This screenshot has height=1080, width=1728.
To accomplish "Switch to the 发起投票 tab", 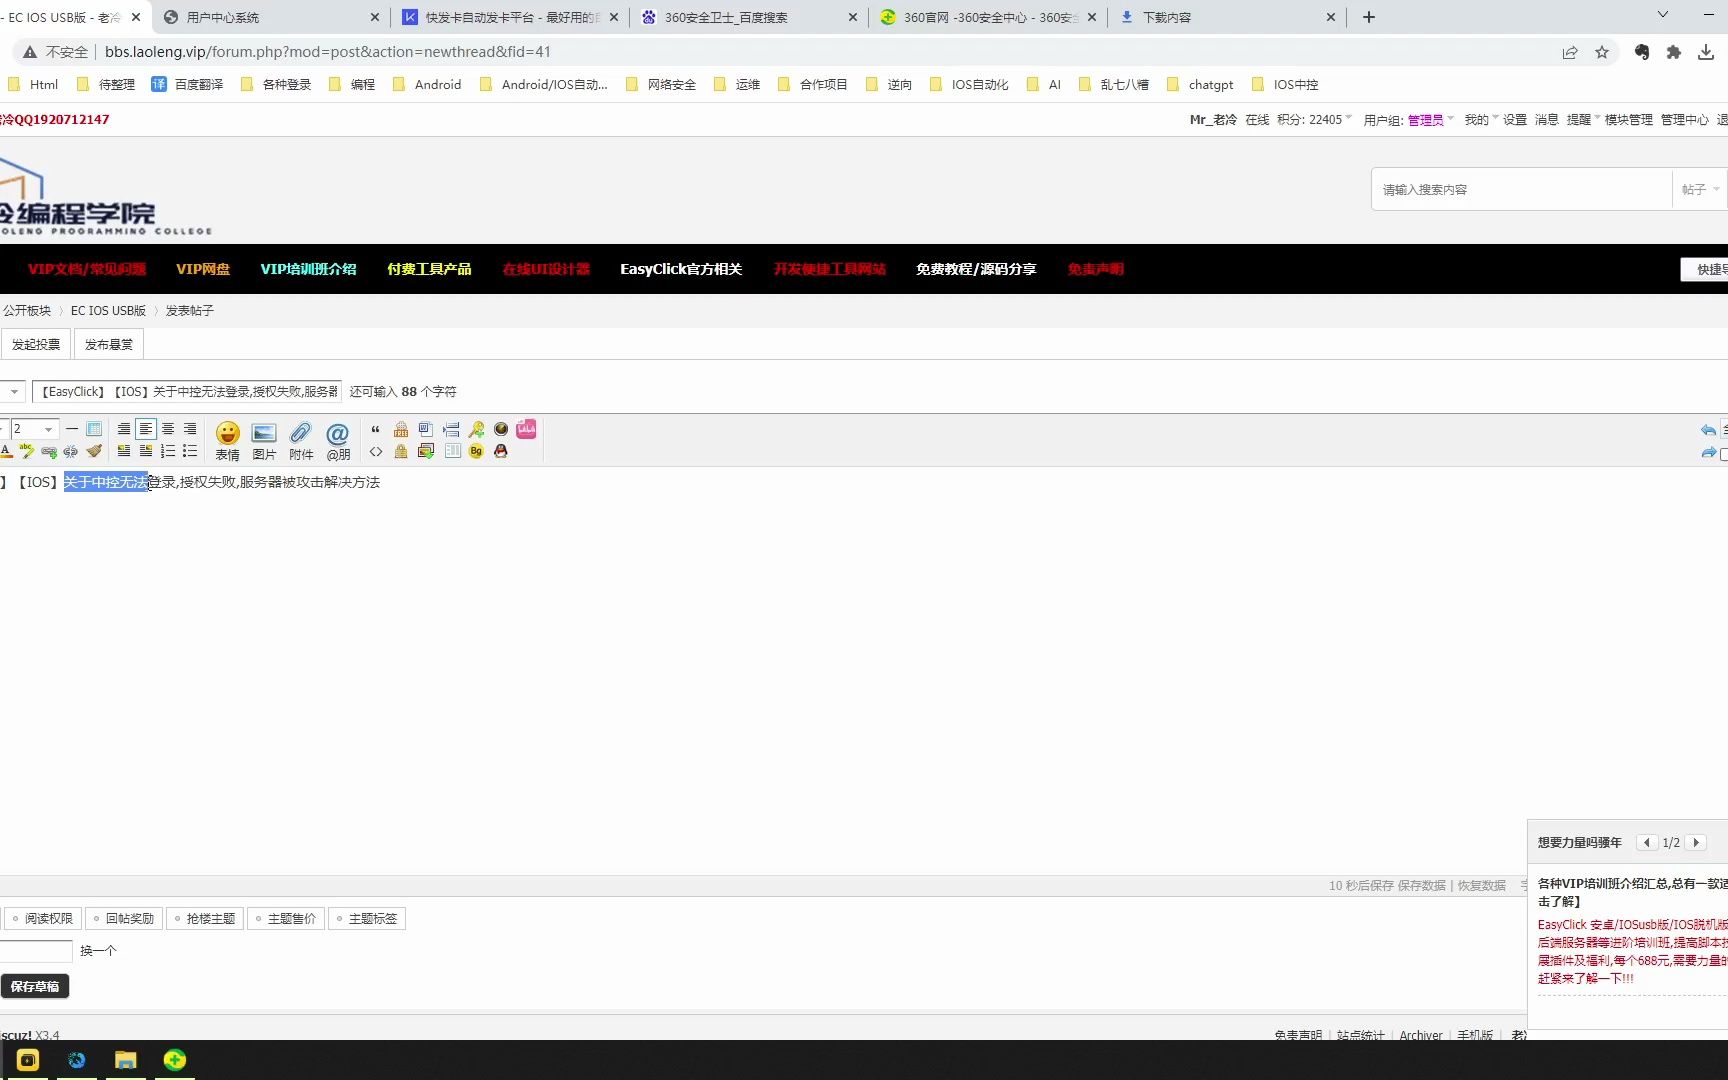I will (x=36, y=343).
